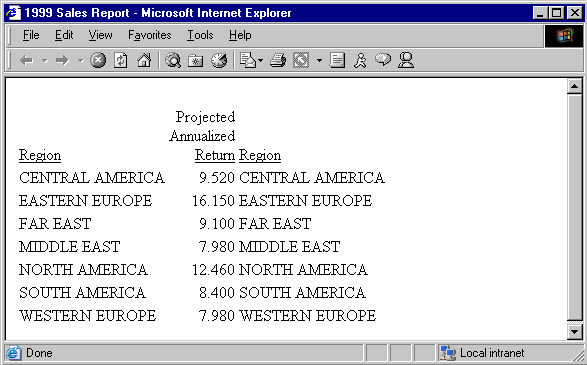
Task: Expand the Forward button history dropdown
Action: pos(80,60)
